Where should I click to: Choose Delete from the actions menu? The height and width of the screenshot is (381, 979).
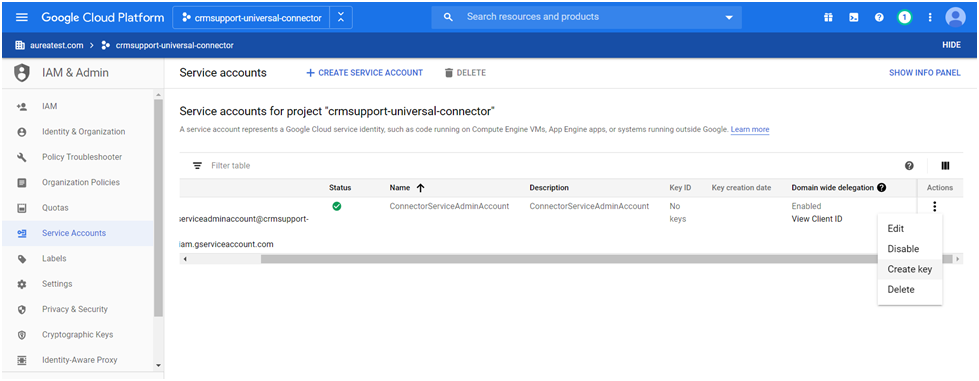point(910,289)
